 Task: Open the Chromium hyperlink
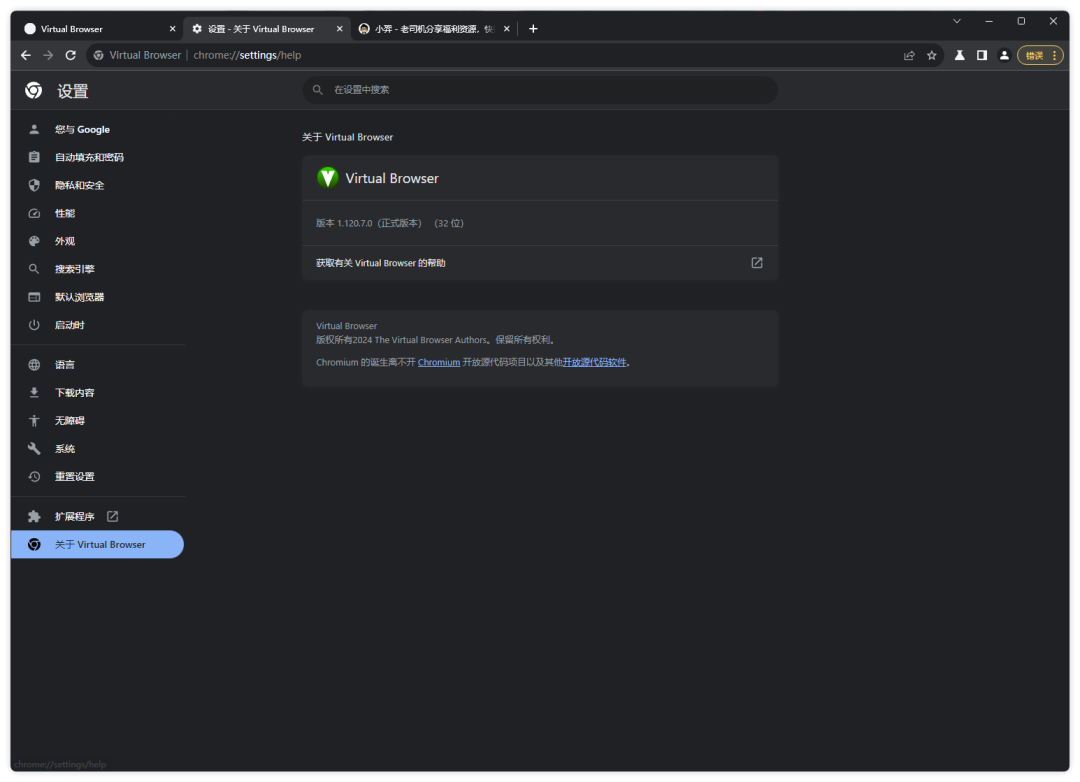[439, 362]
